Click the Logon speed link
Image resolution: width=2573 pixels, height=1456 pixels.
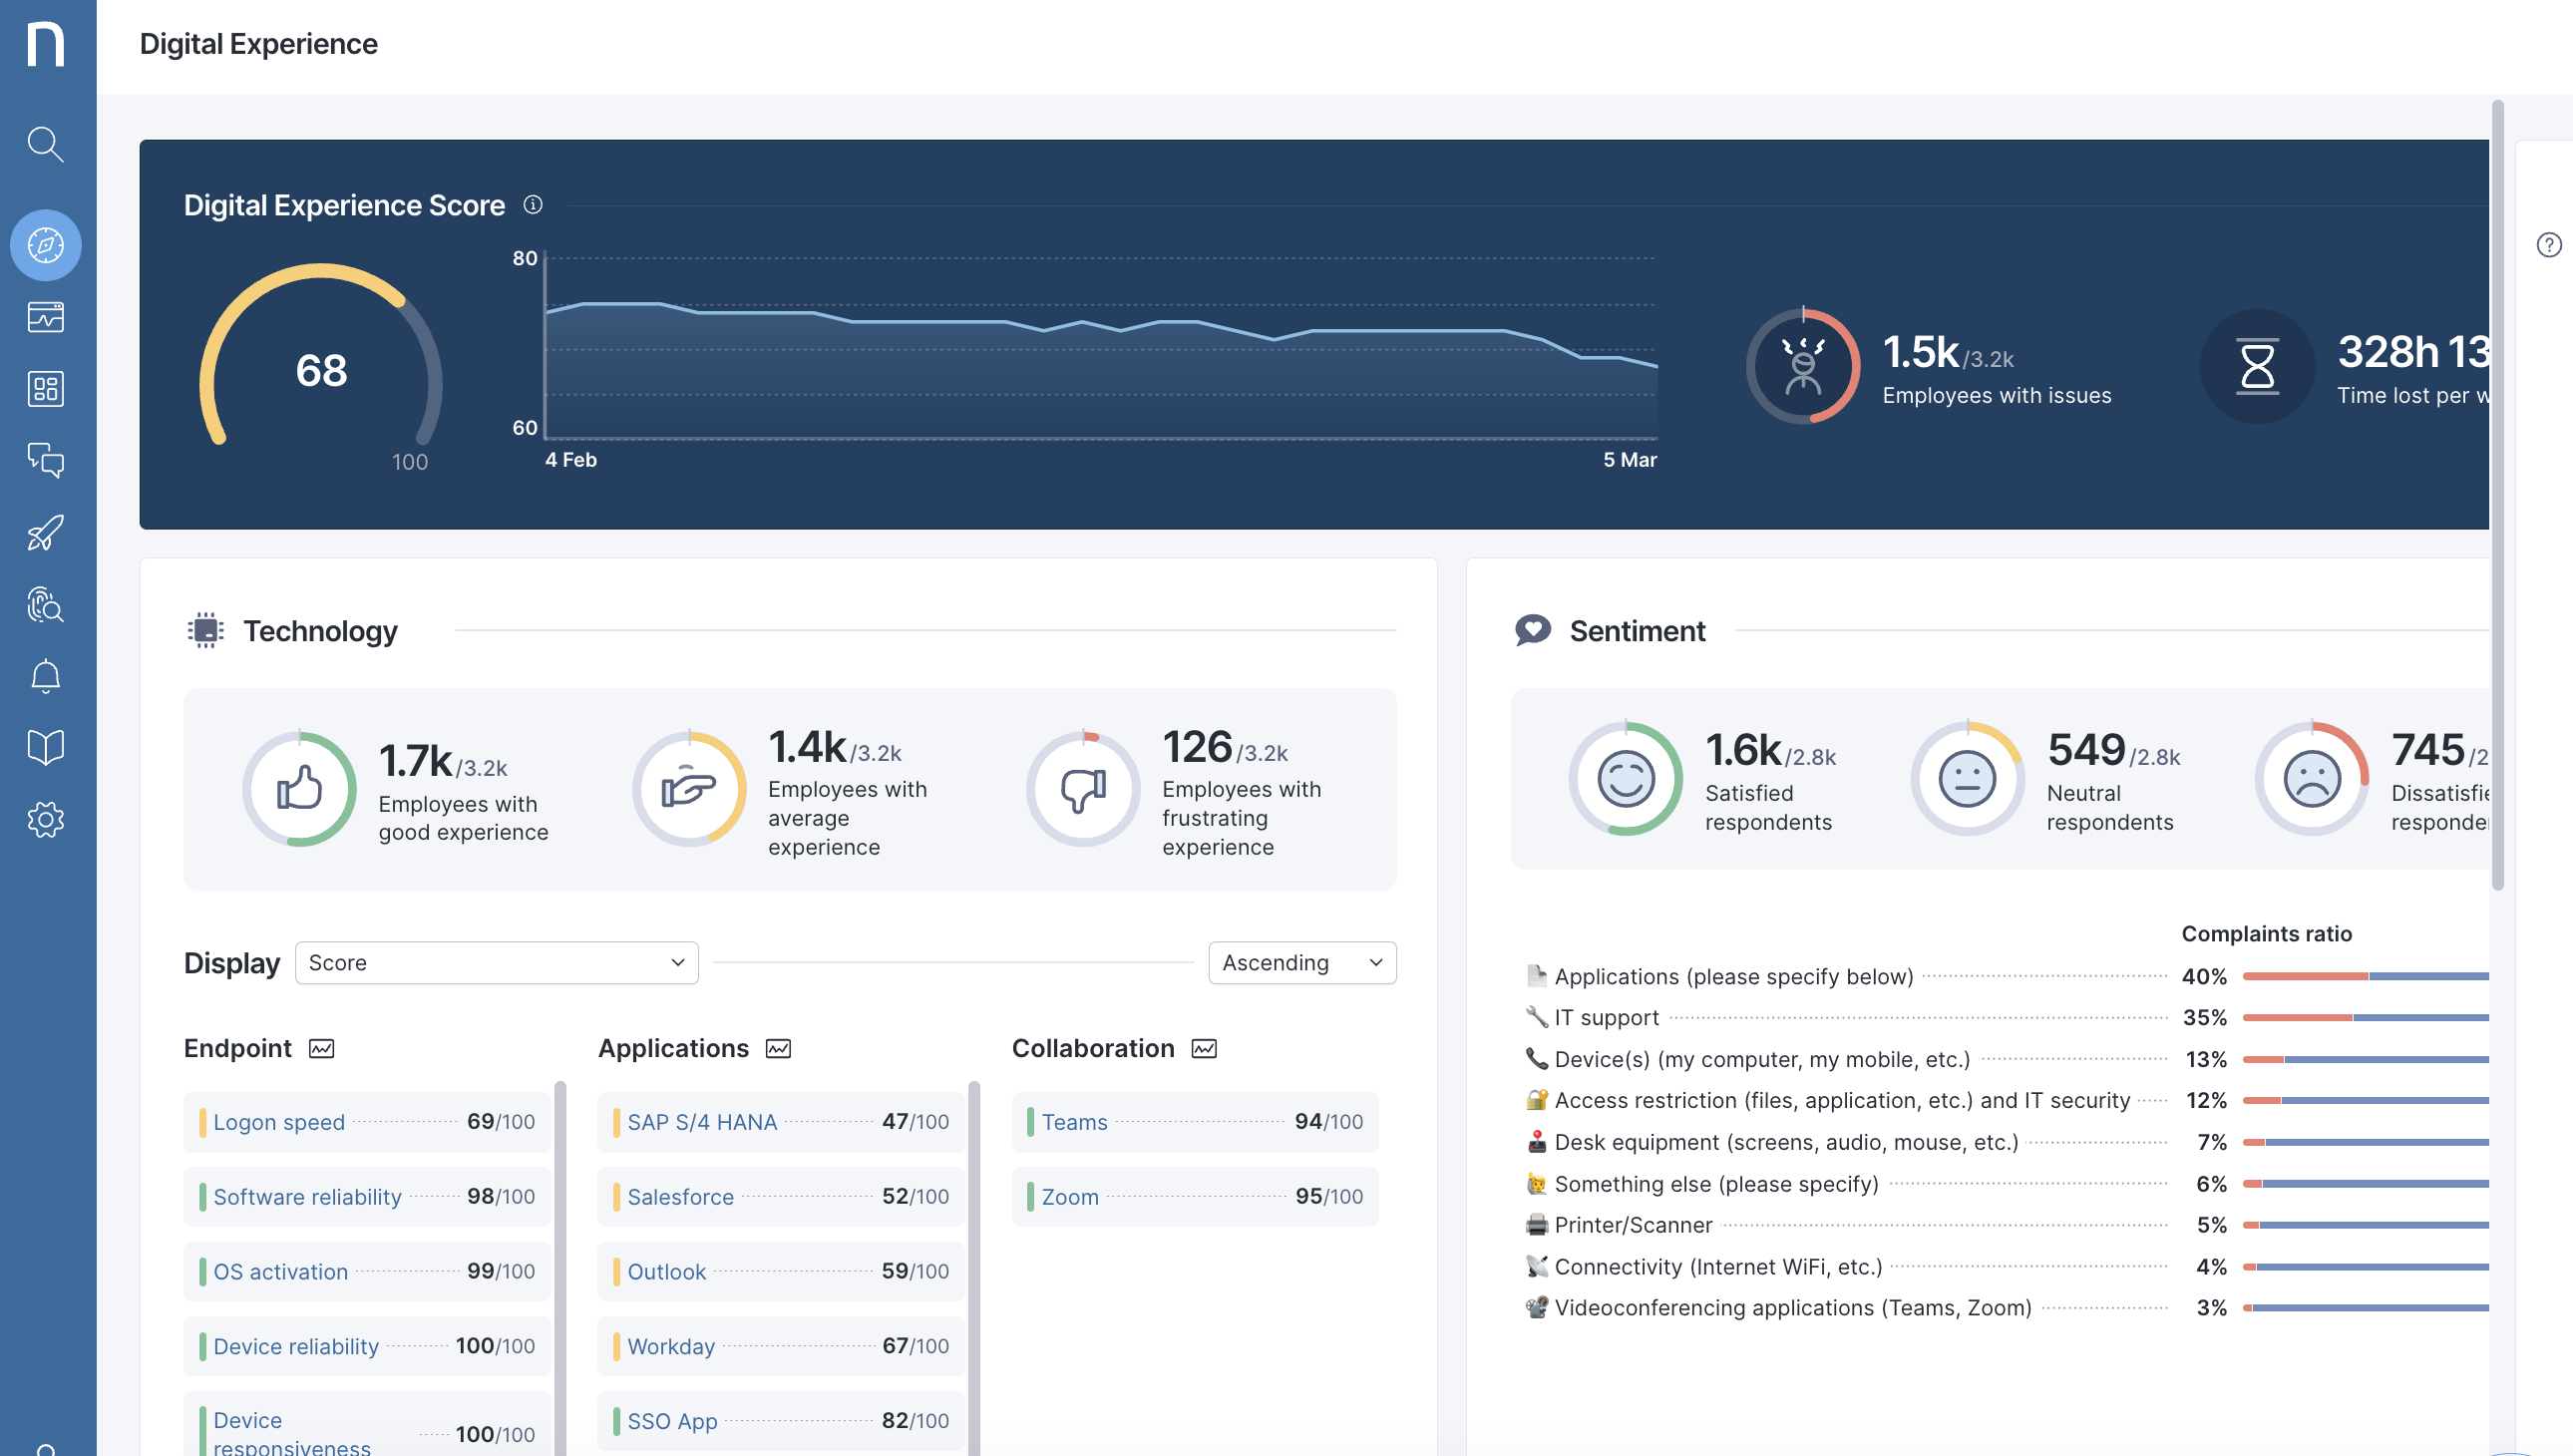[x=278, y=1122]
